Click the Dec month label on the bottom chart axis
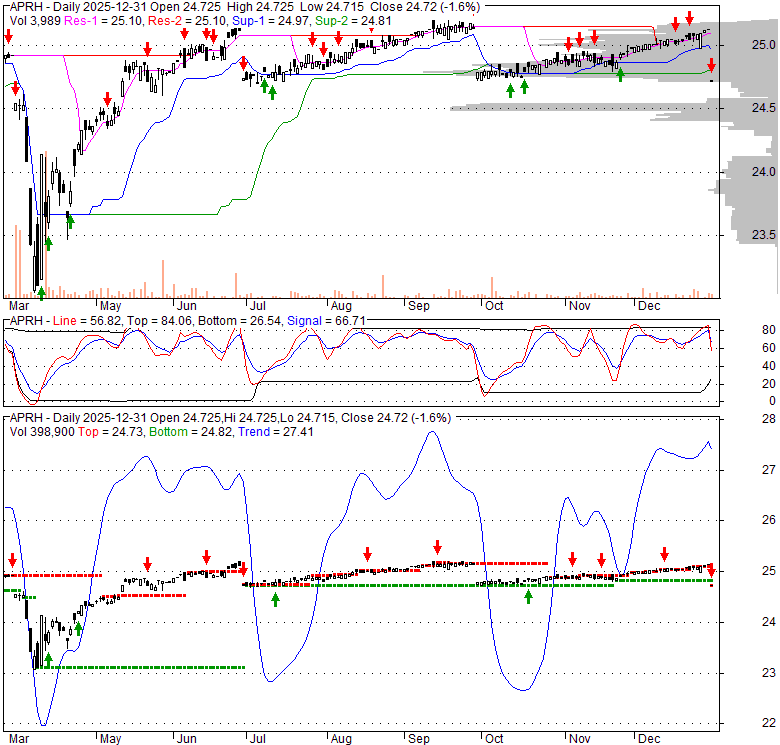The image size is (780, 745). click(648, 737)
